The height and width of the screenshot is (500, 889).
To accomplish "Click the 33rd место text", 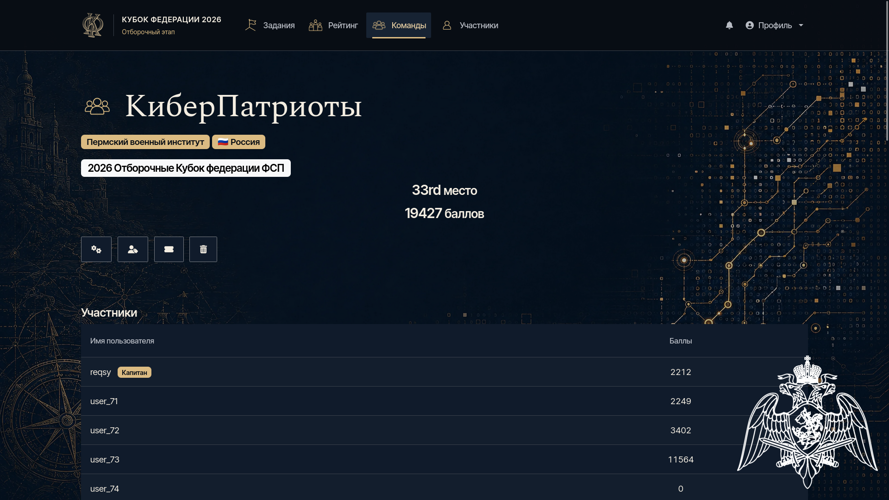I will (x=444, y=190).
